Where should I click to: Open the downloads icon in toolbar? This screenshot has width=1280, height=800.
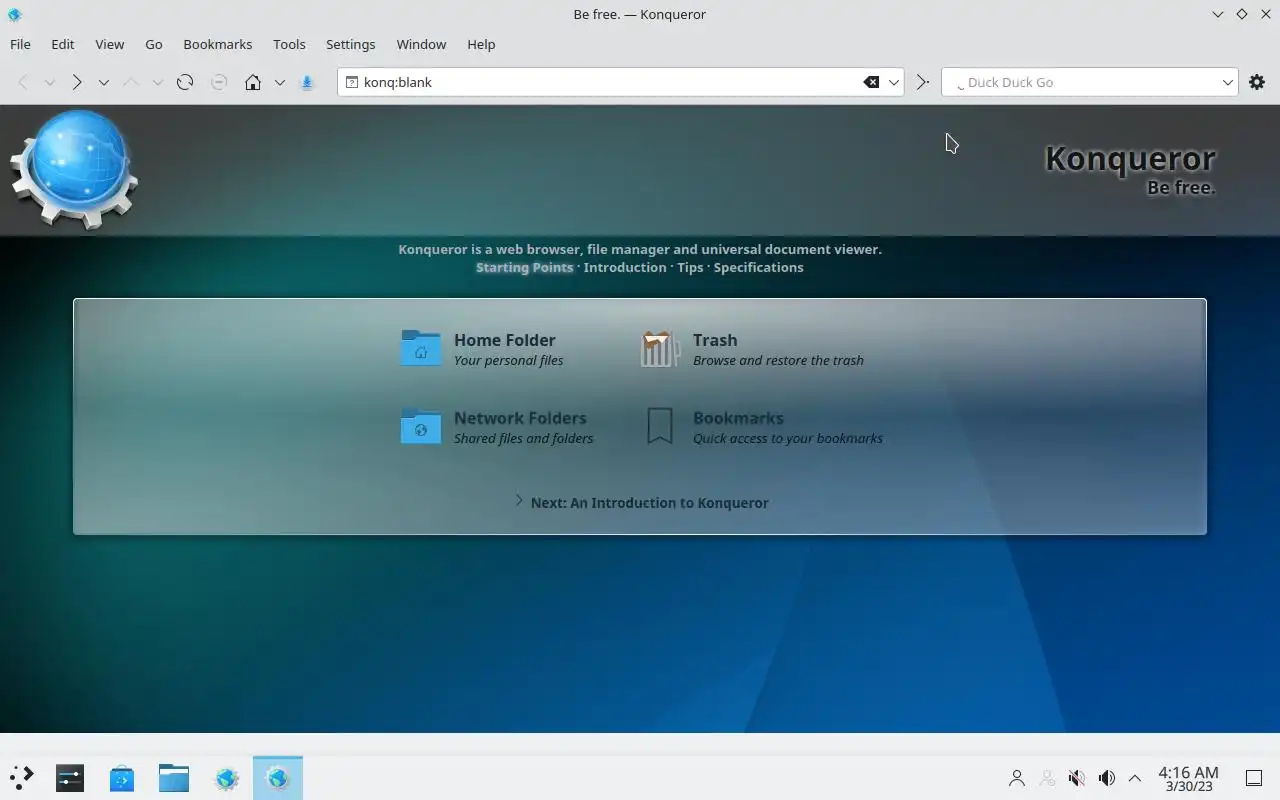pos(307,82)
